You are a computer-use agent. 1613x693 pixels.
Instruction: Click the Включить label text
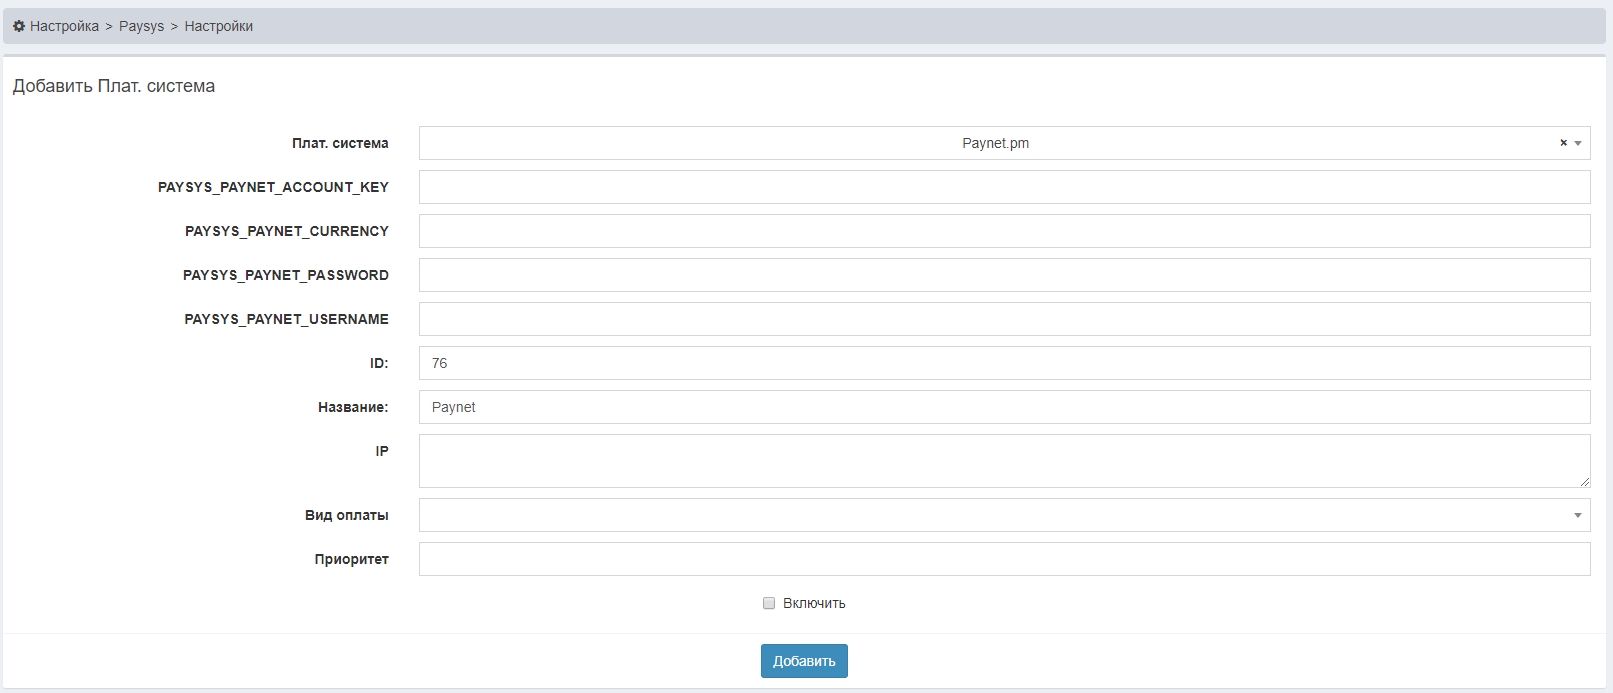814,603
